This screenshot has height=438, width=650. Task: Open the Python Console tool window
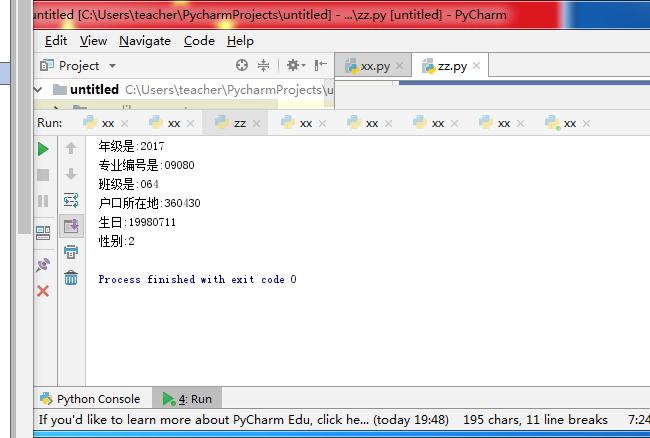pyautogui.click(x=90, y=399)
